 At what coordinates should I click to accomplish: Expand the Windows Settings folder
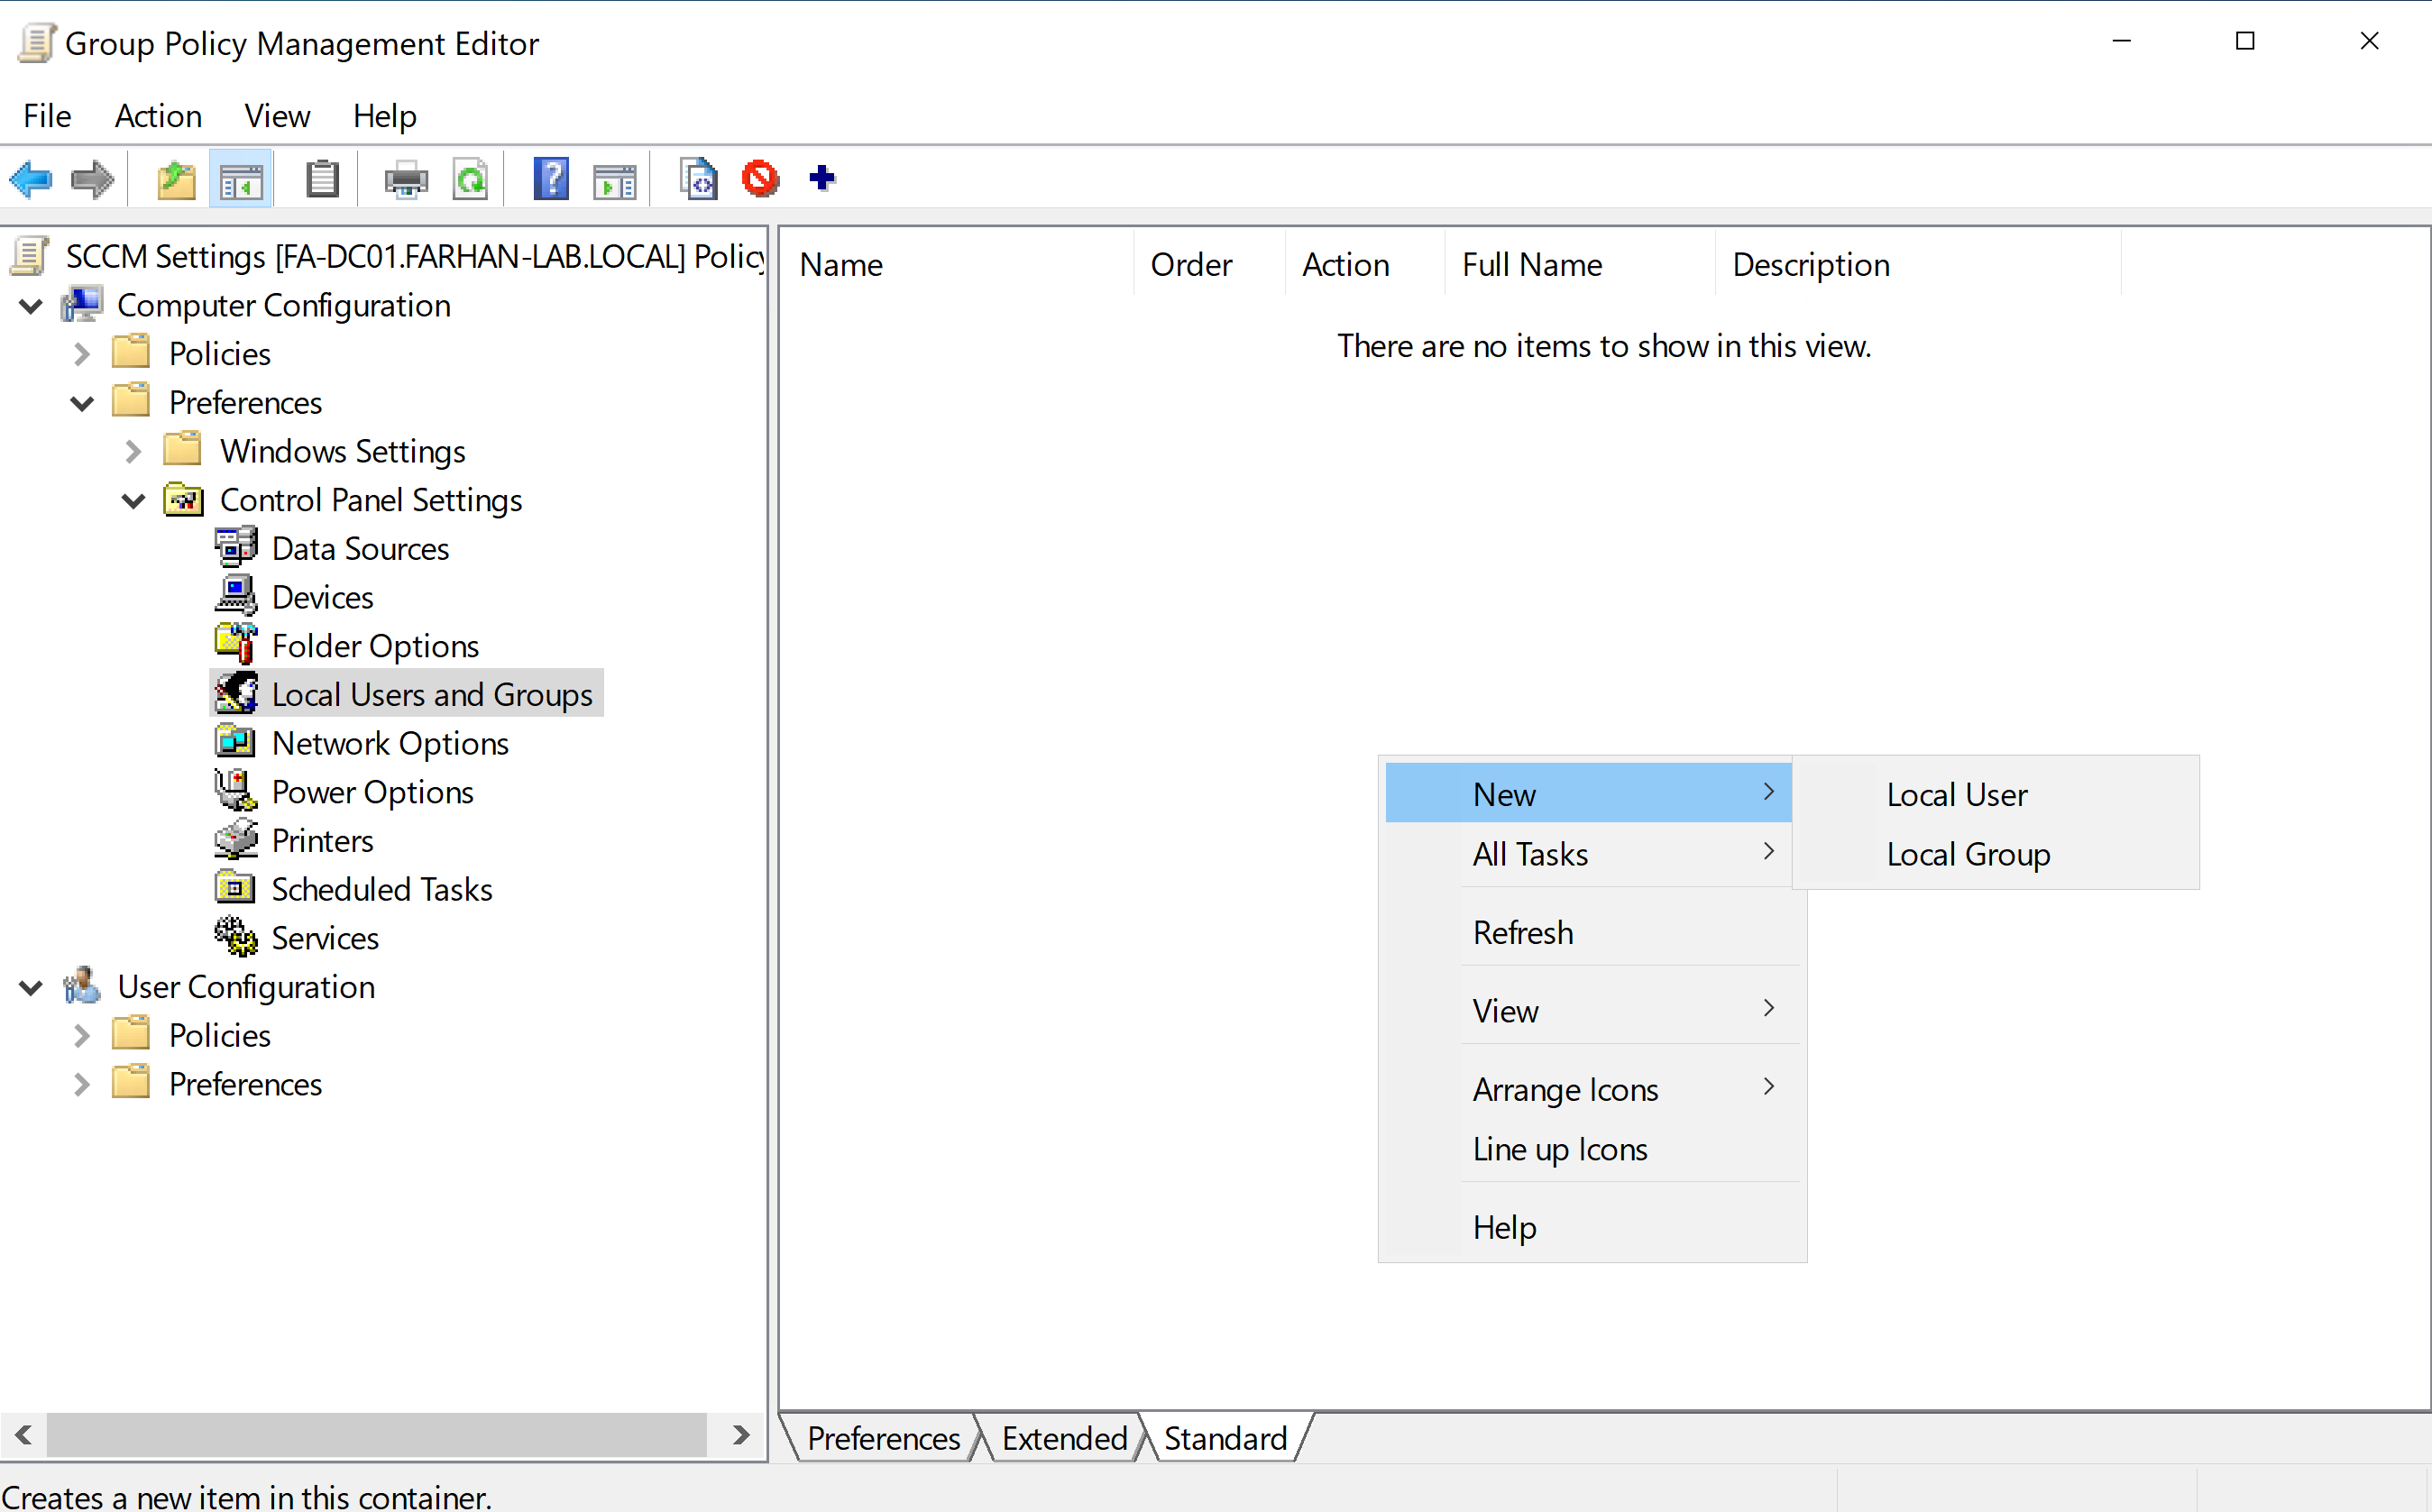click(133, 452)
